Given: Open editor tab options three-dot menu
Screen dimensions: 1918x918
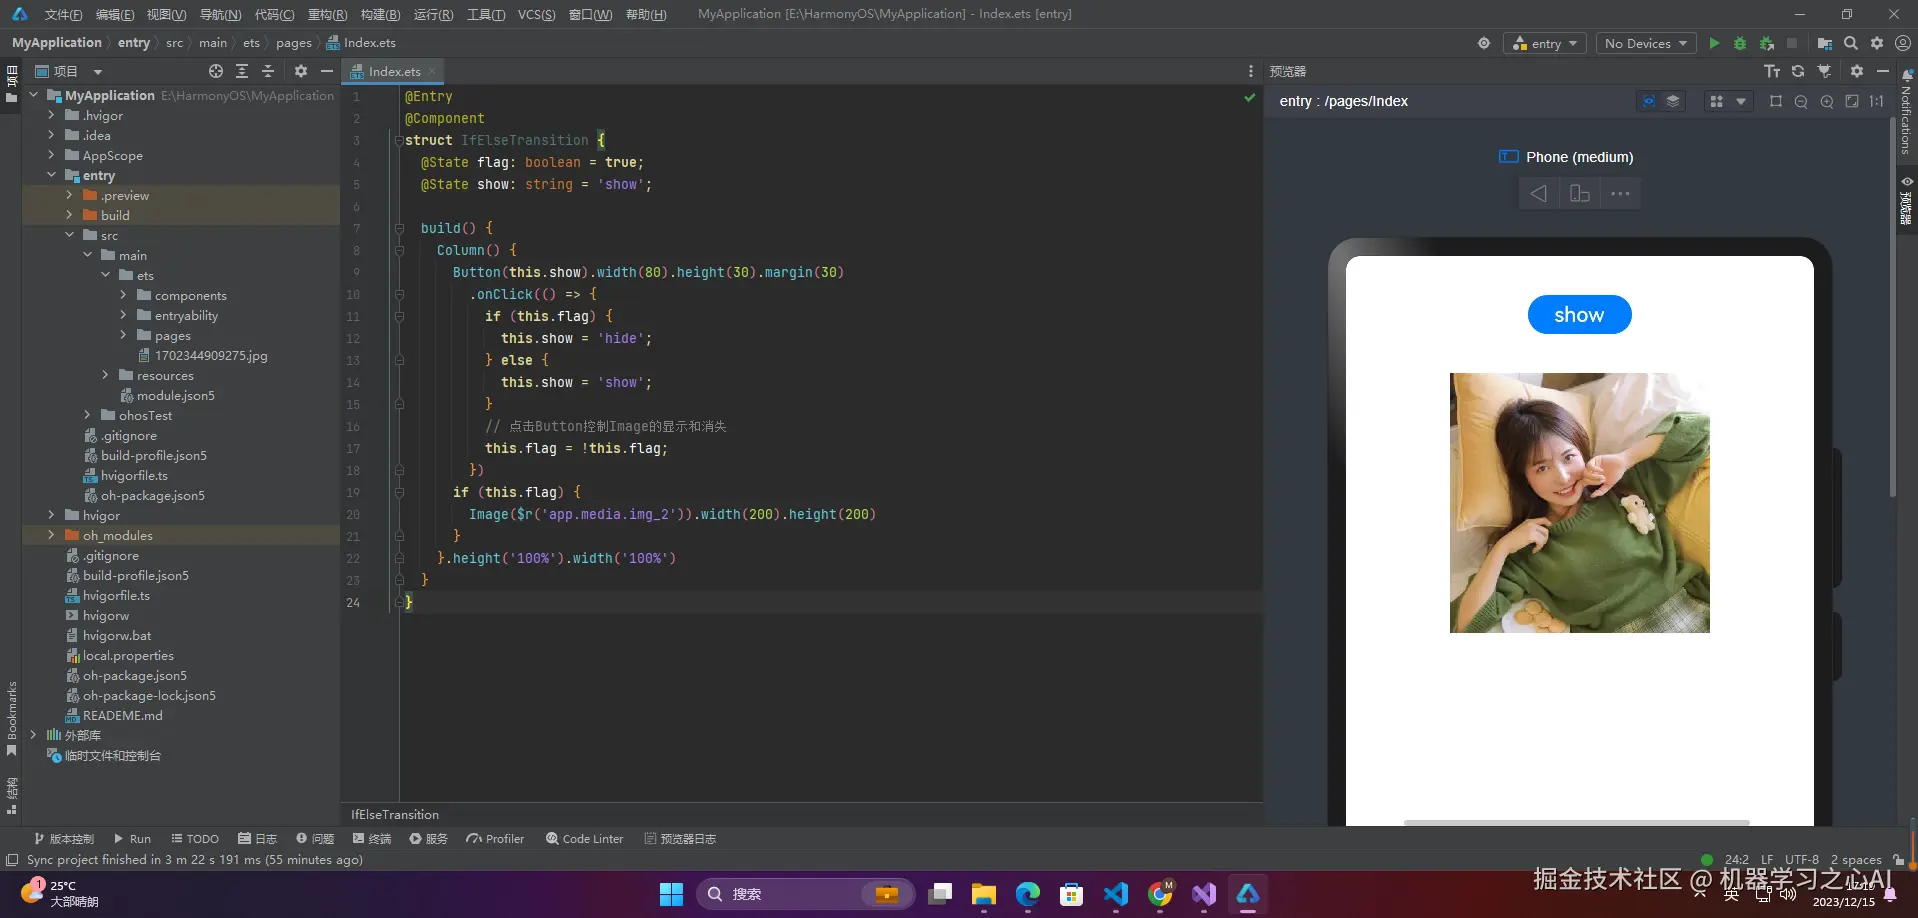Looking at the screenshot, I should click(1251, 71).
